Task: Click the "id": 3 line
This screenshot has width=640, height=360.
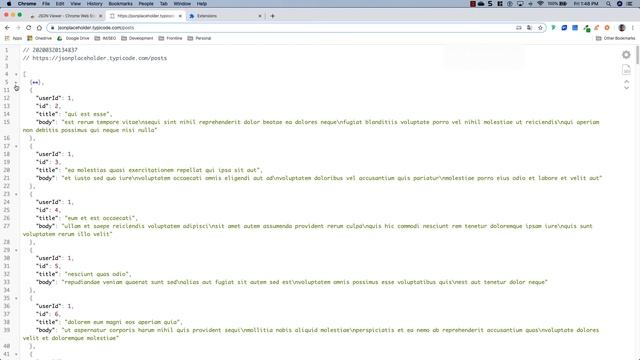Action: 48,162
